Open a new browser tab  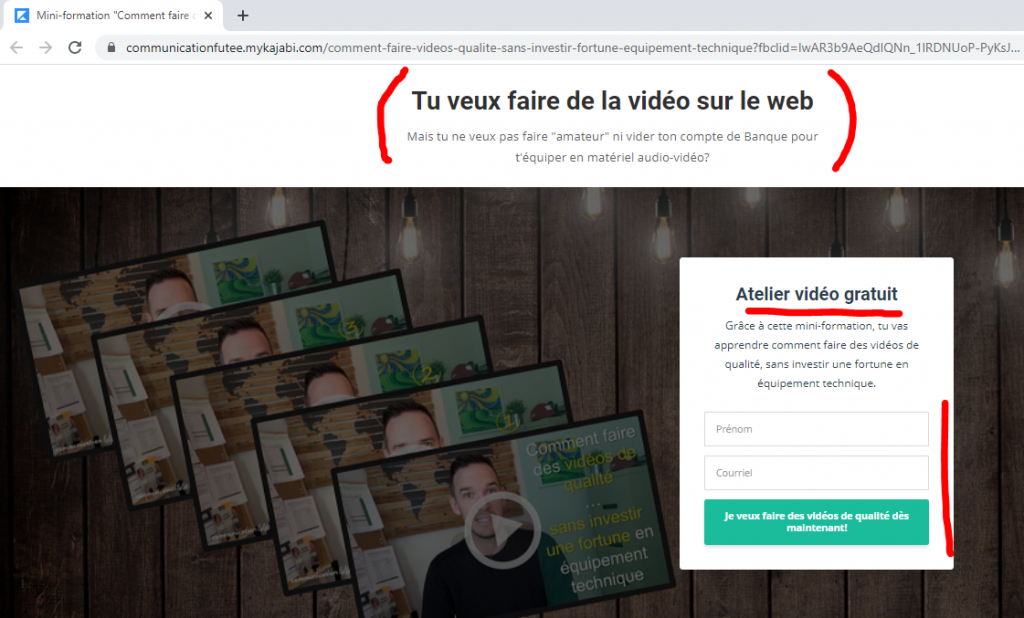(242, 16)
